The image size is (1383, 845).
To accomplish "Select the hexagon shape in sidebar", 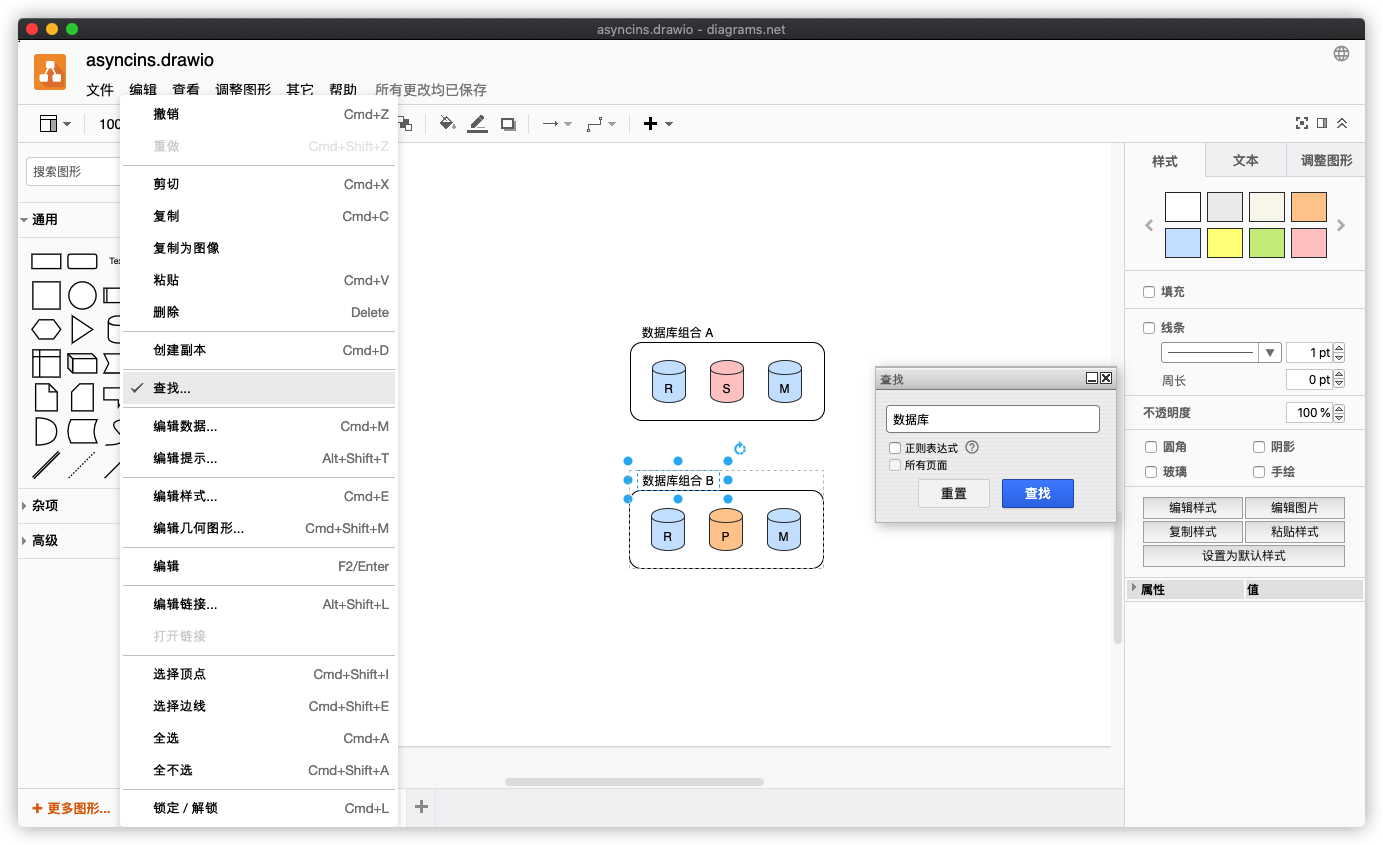I will tap(46, 329).
